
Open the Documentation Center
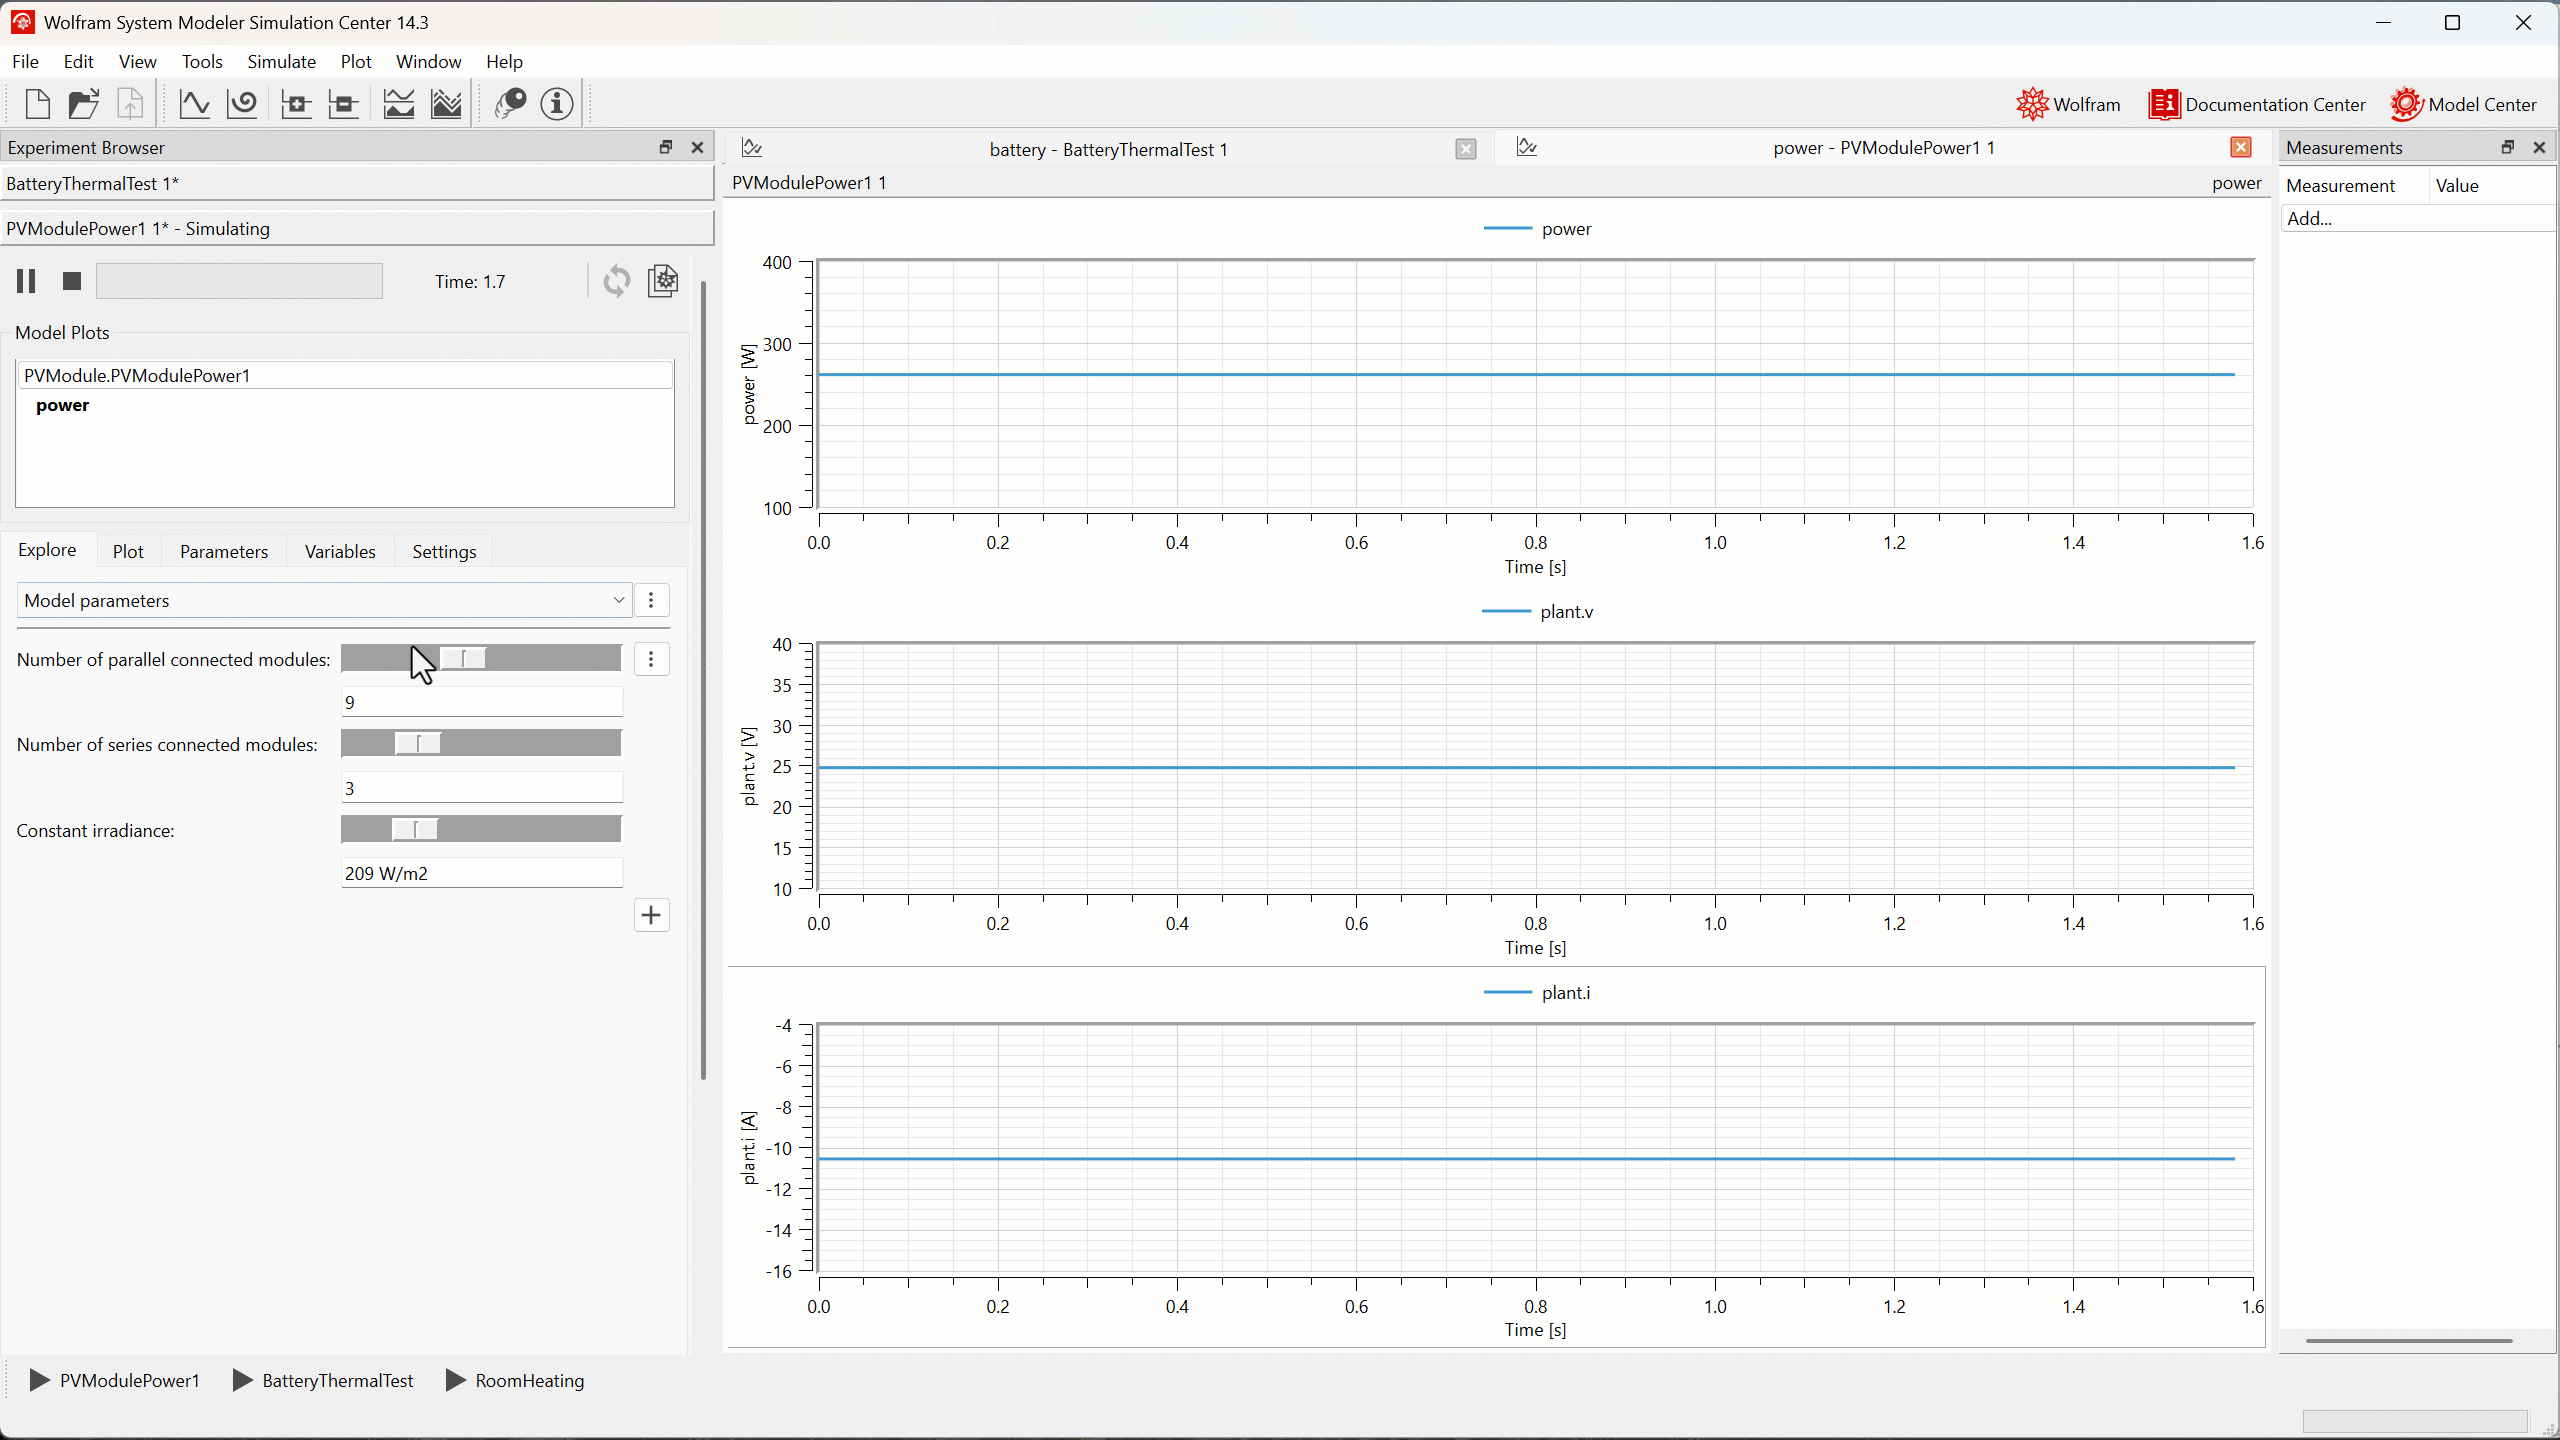pos(2257,104)
